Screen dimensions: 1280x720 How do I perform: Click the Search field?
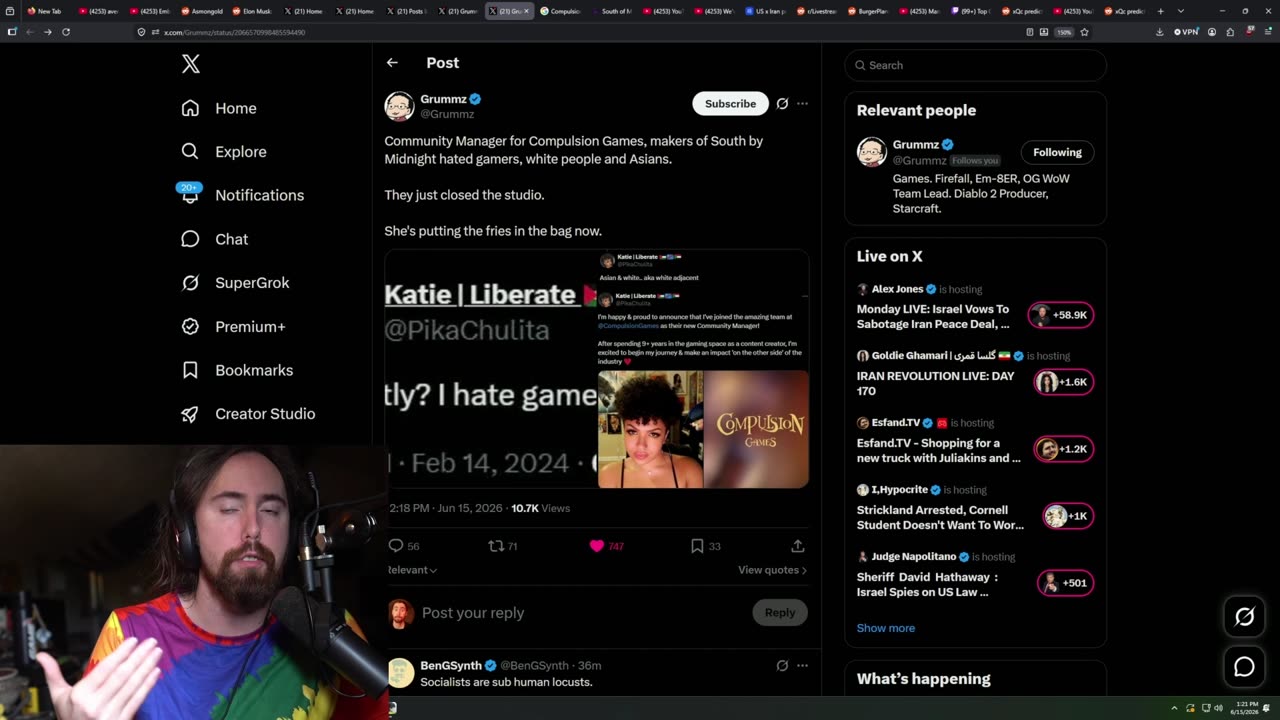coord(975,65)
